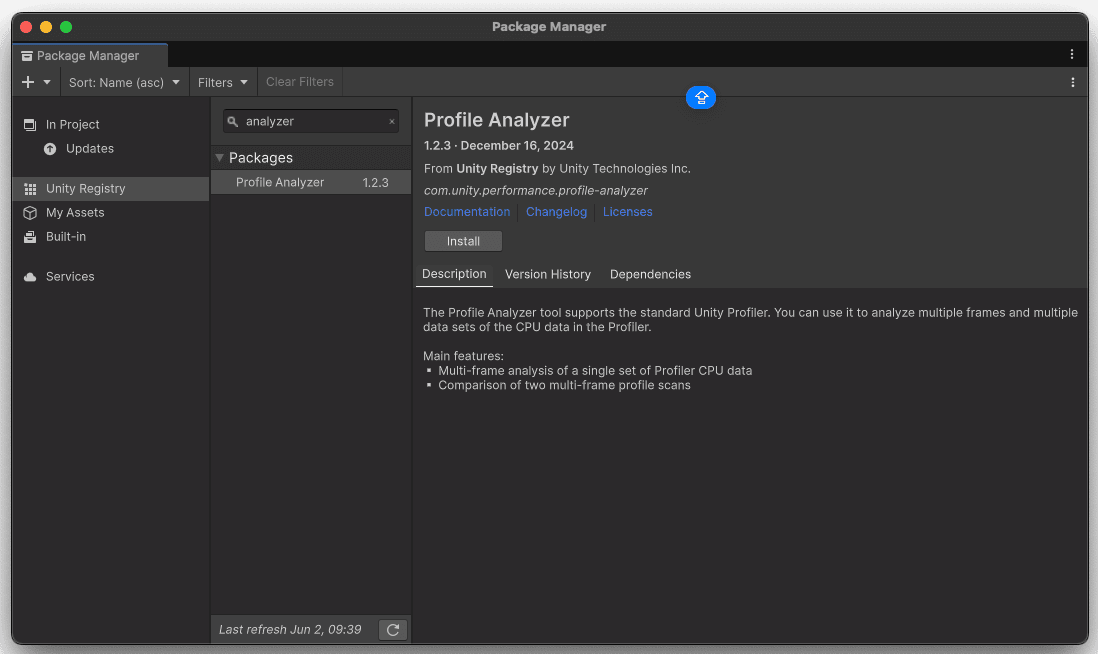Change sorting via Sort: Name (asc) dropdown
This screenshot has width=1098, height=654.
[x=122, y=82]
